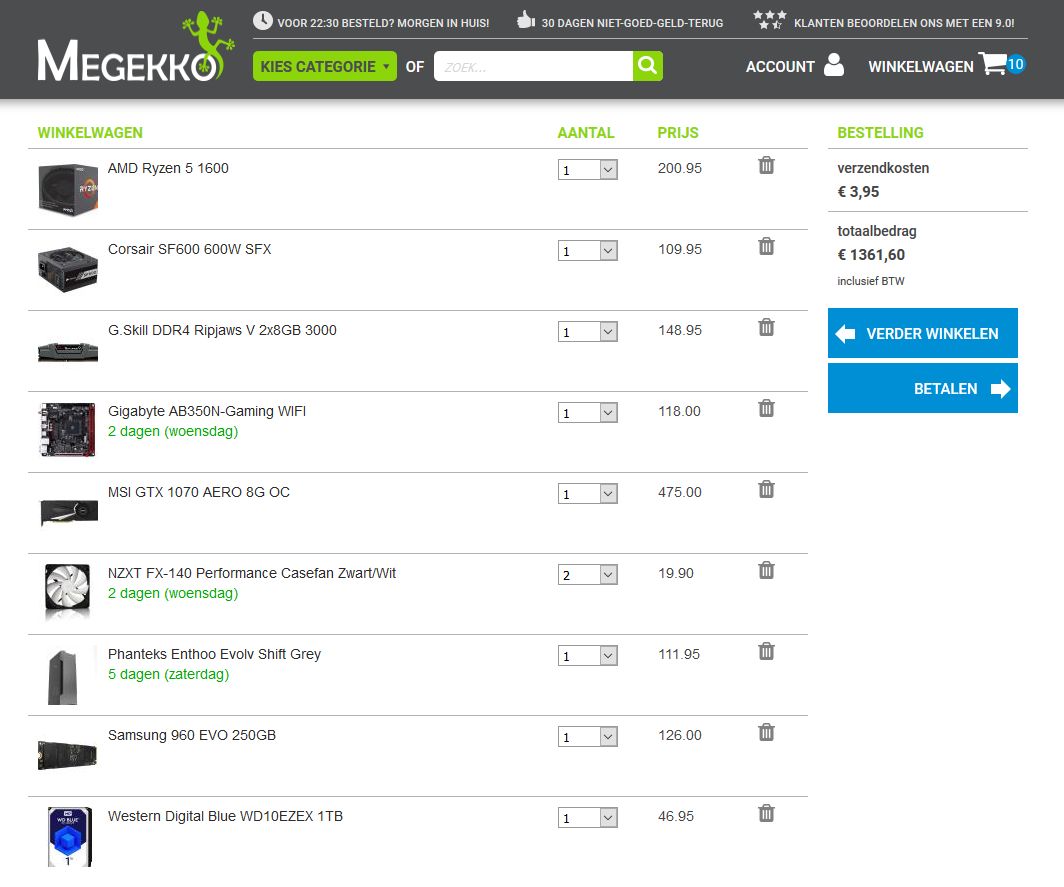
Task: Click the thumbs-up icon in the banner
Action: [x=525, y=20]
